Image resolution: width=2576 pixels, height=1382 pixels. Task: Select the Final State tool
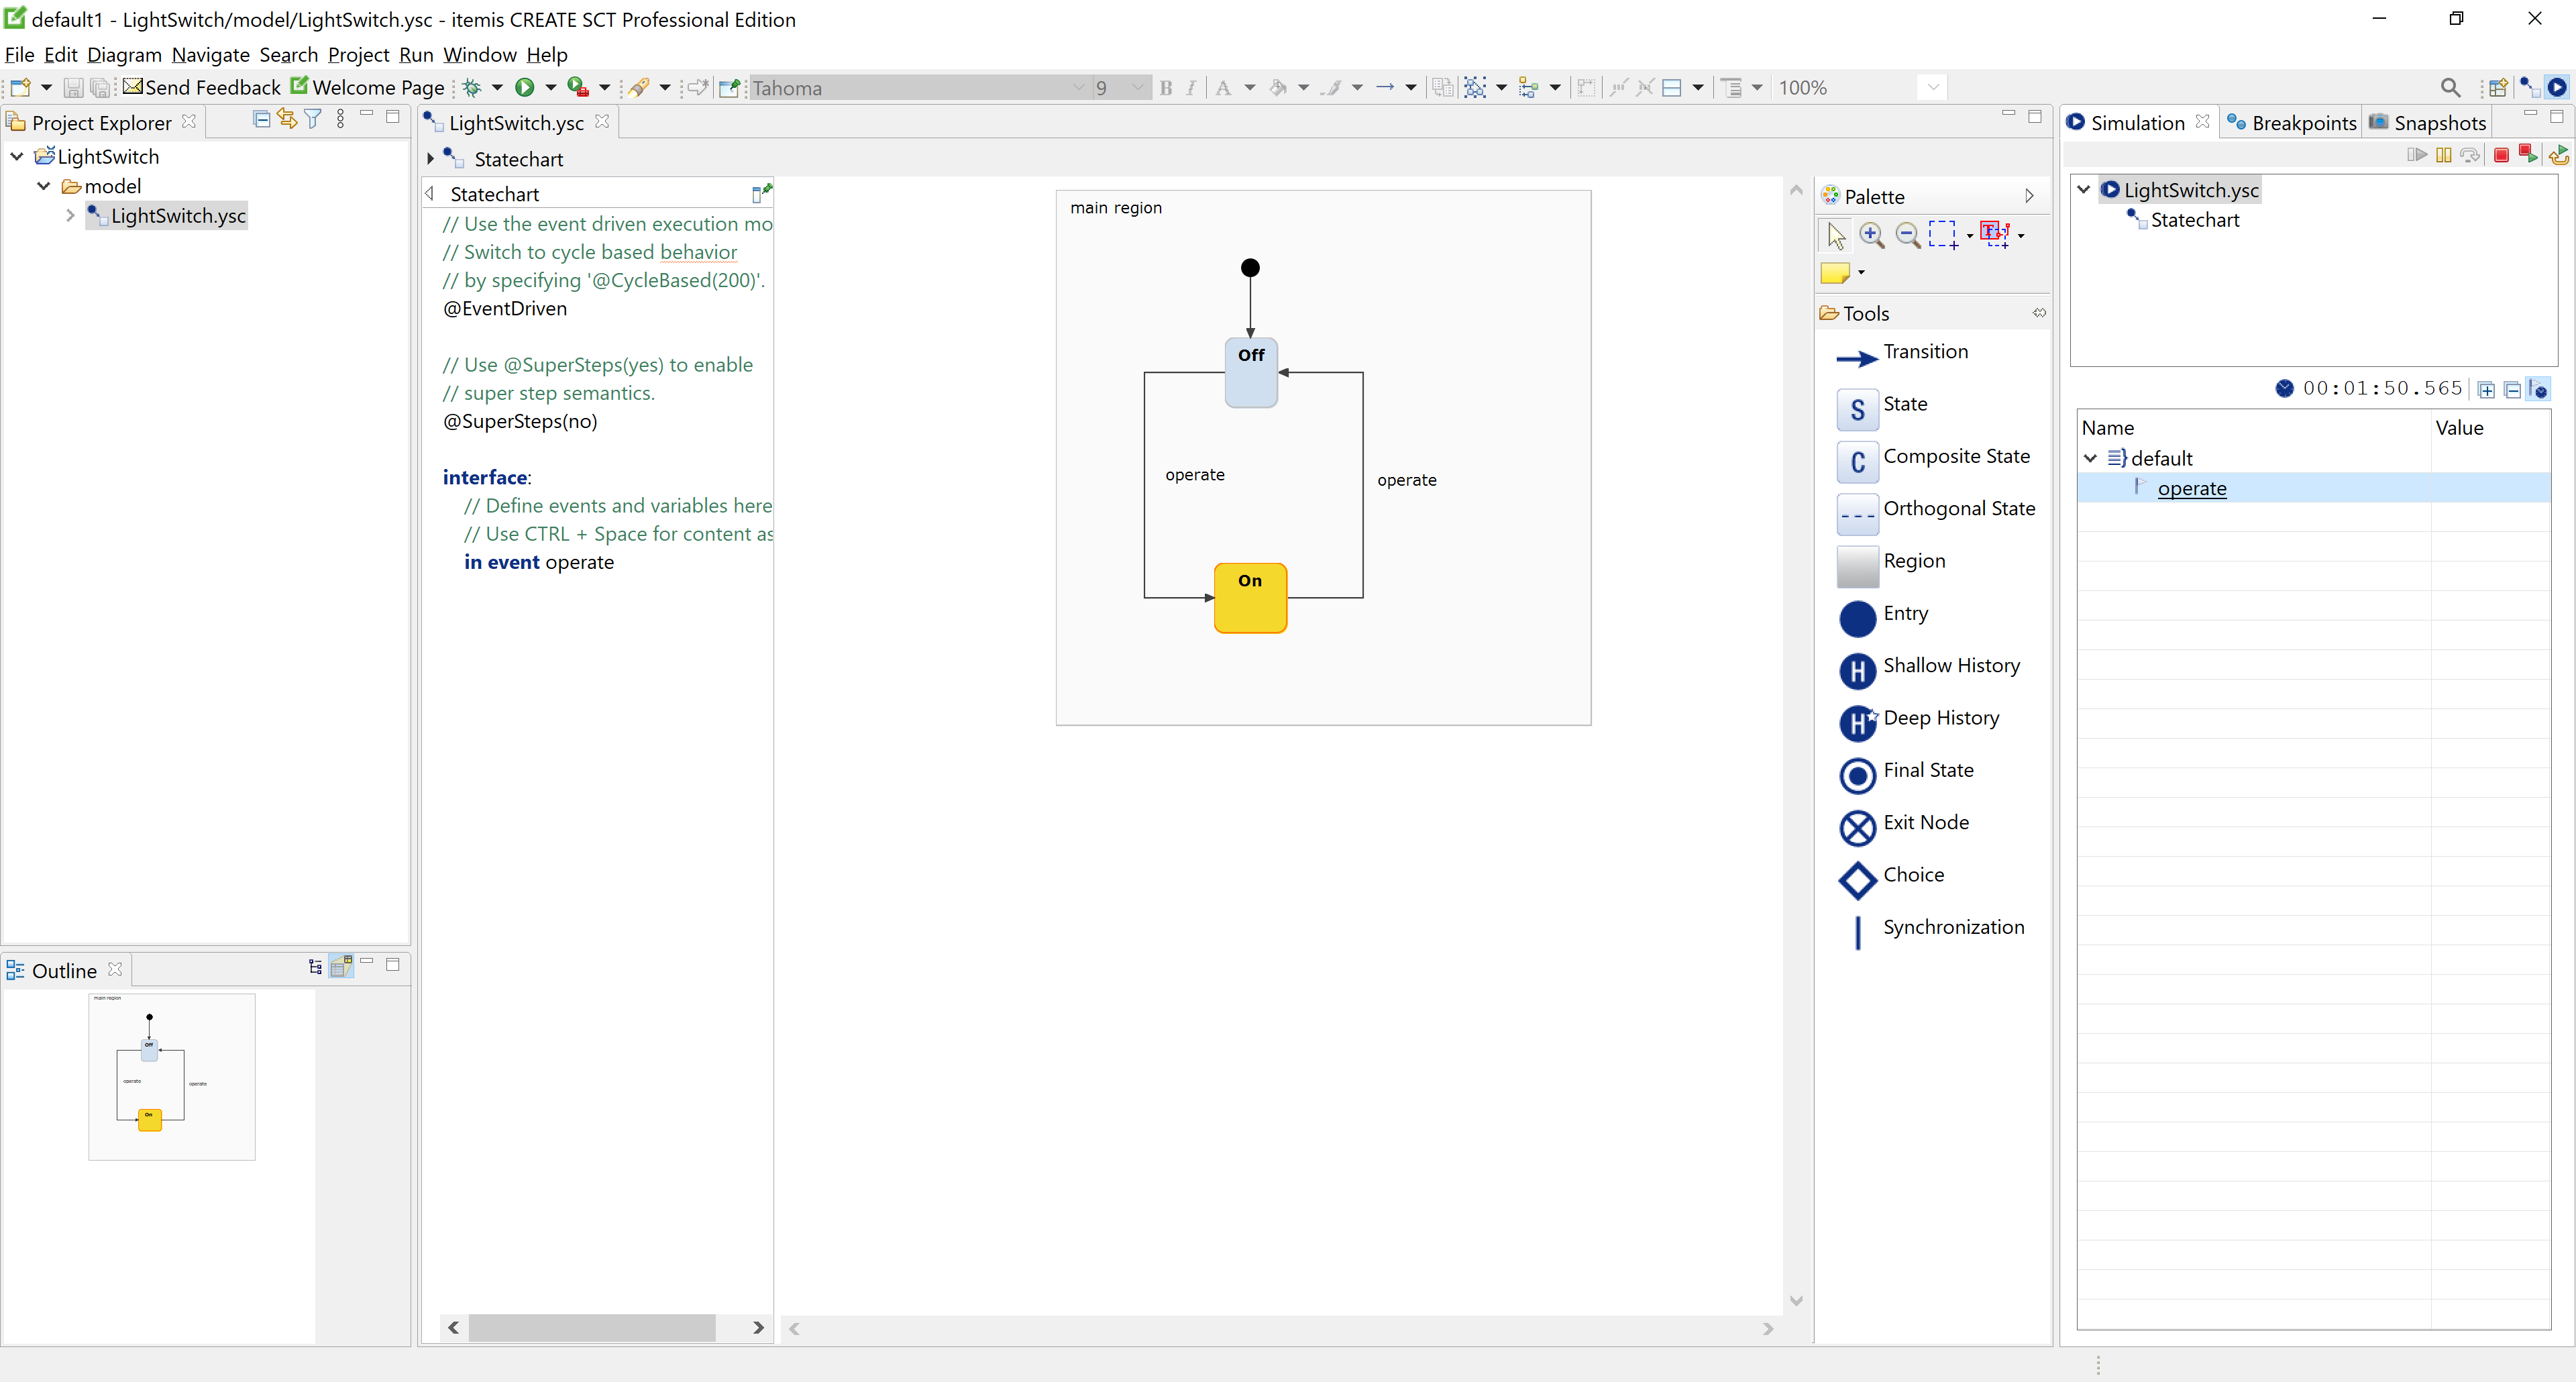[x=1927, y=769]
